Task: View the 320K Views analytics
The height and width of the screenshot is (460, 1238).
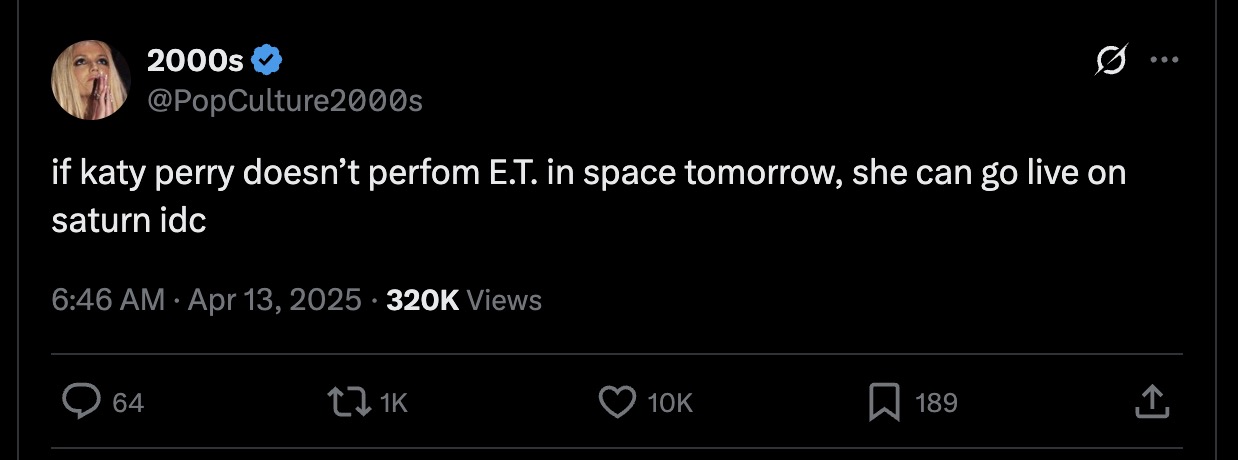Action: pyautogui.click(x=464, y=300)
